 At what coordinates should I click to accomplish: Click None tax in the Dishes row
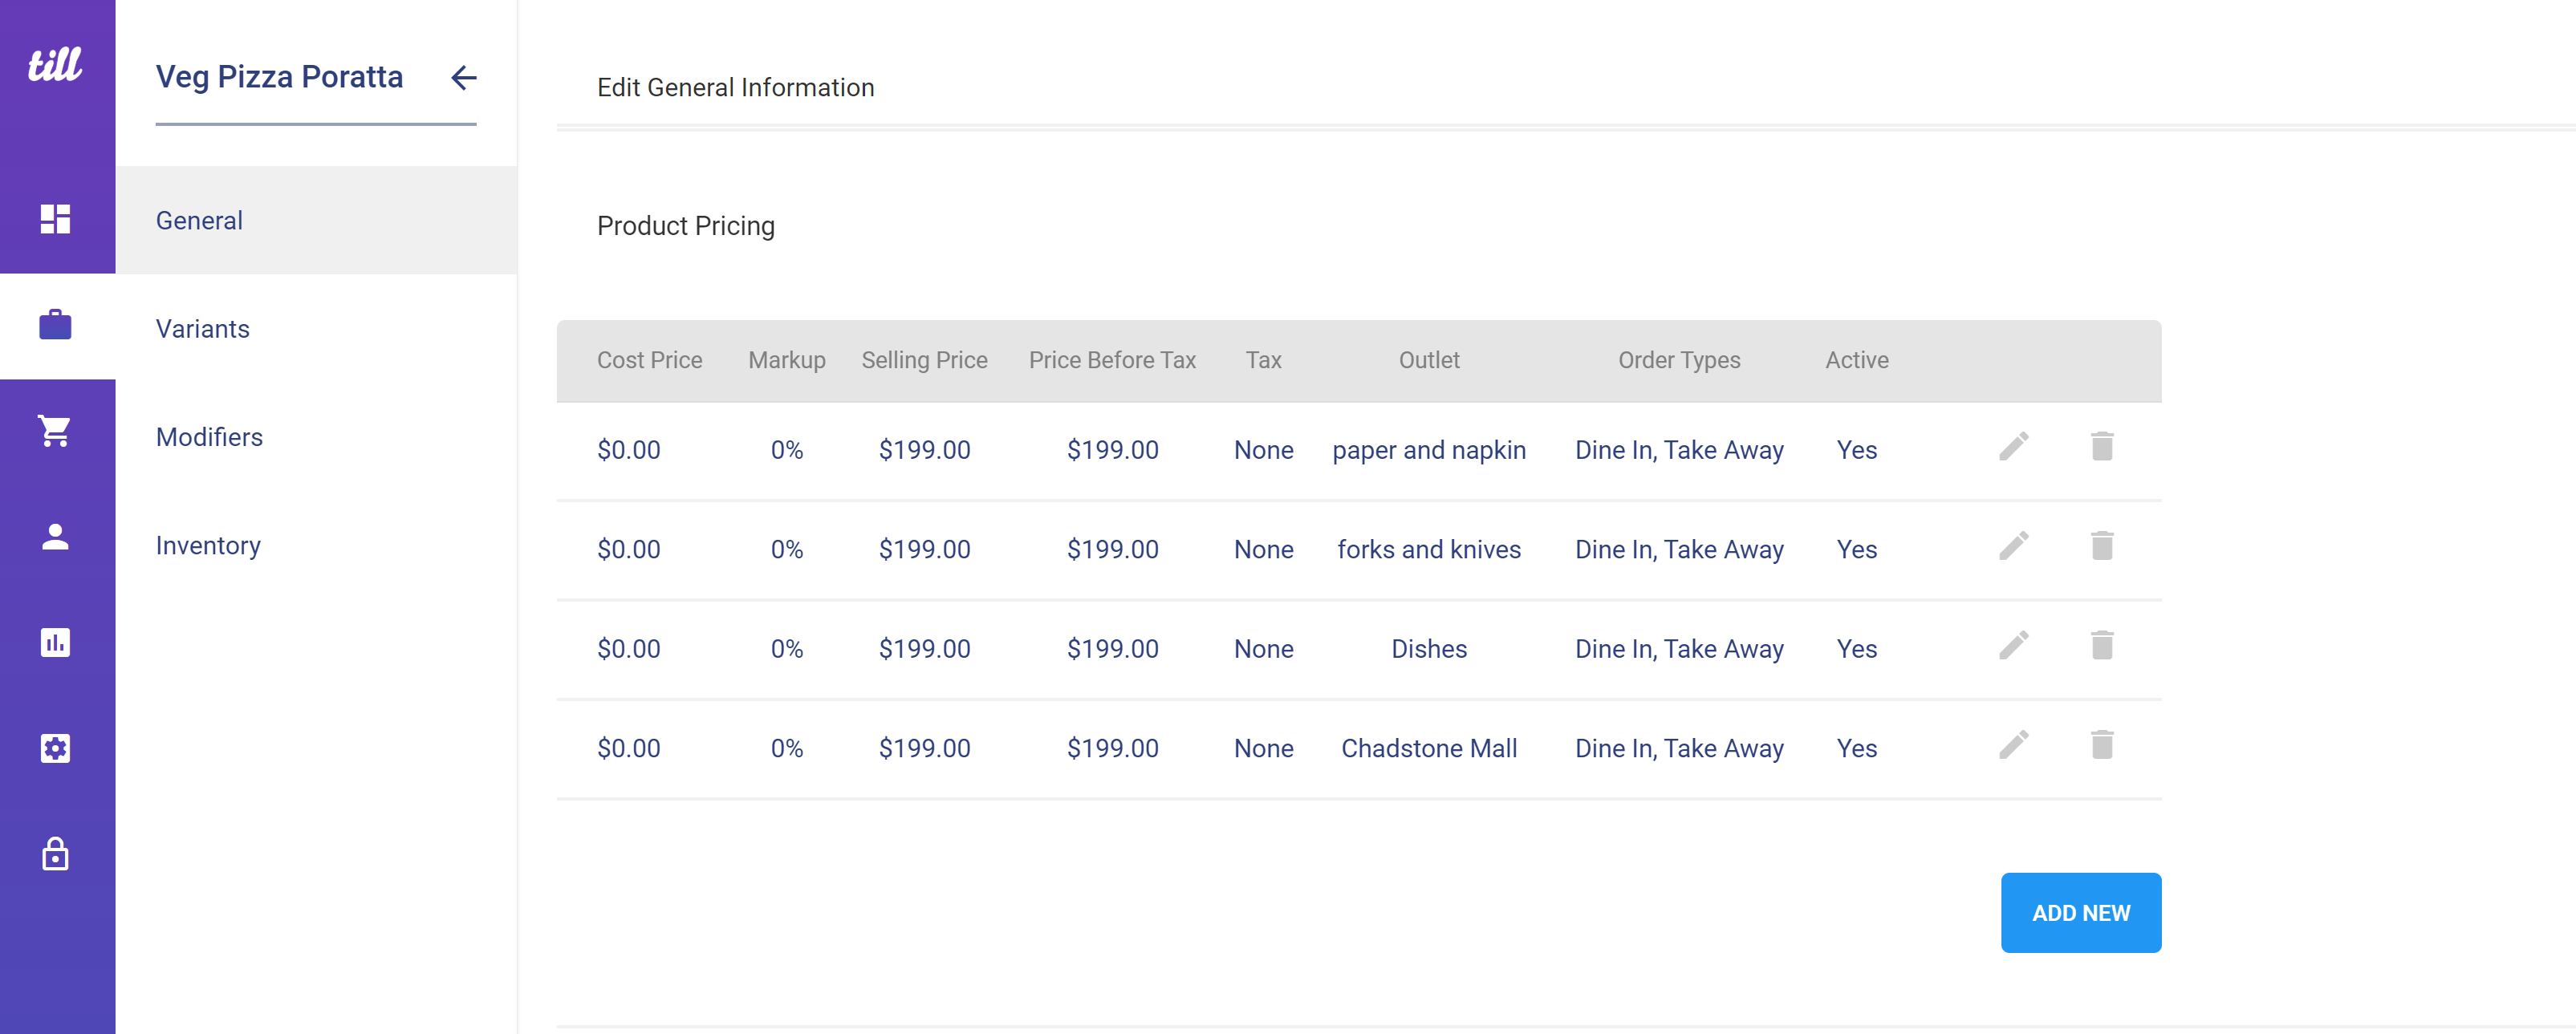click(1263, 649)
